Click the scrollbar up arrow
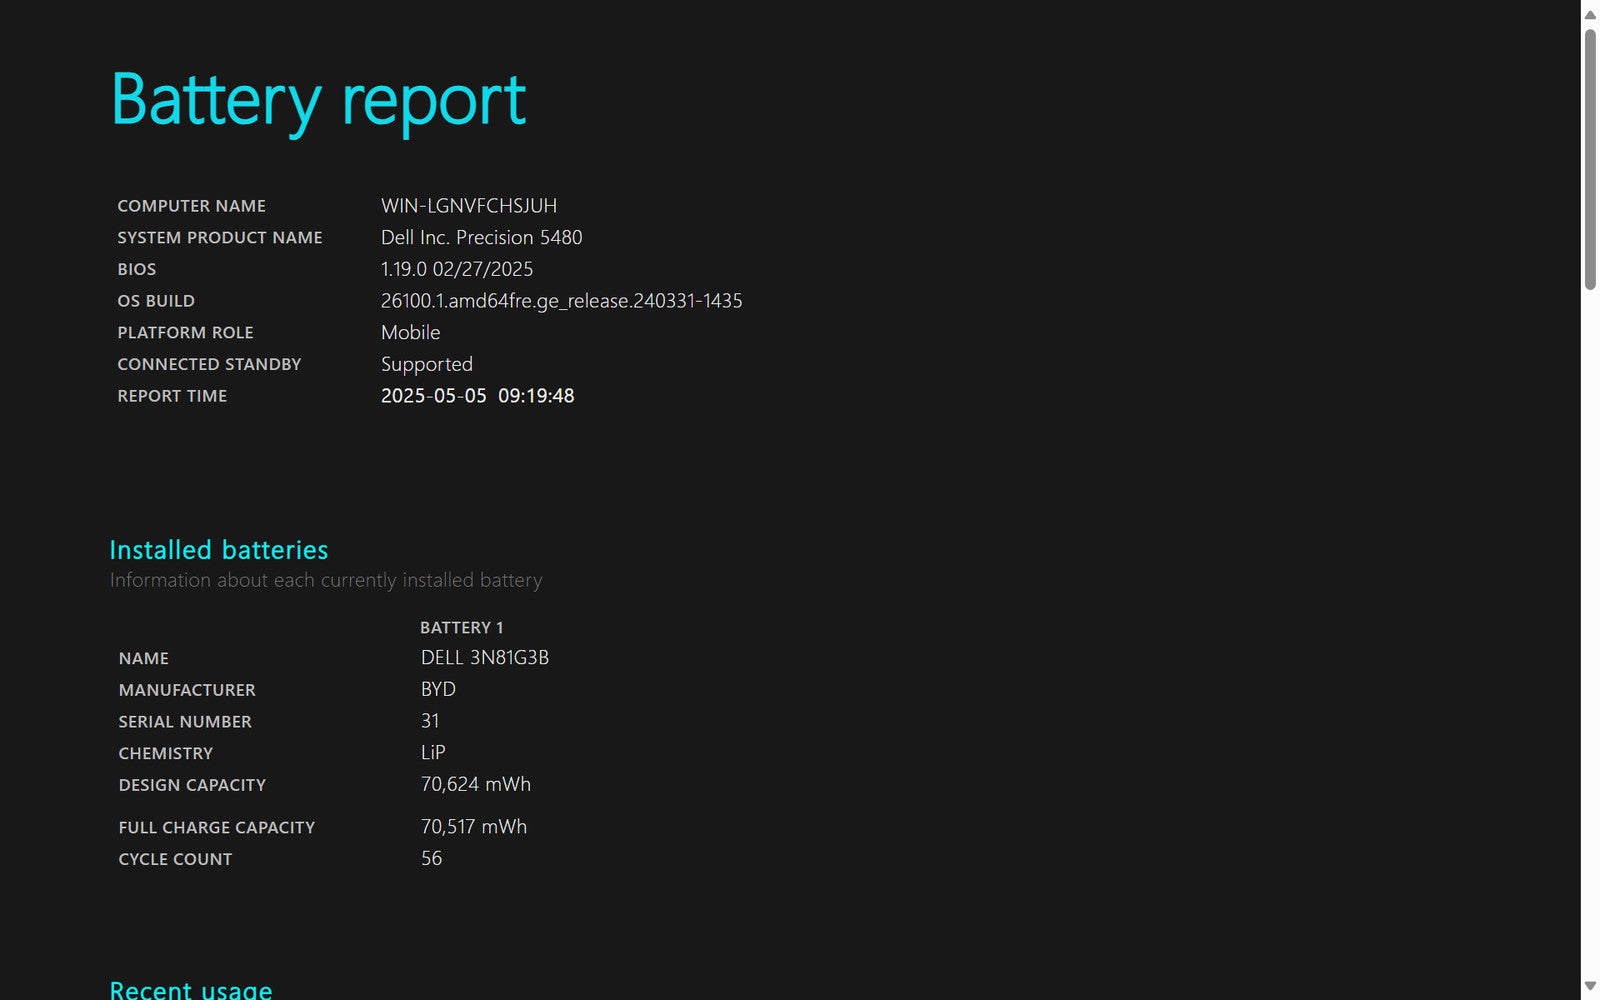This screenshot has width=1600, height=1000. pyautogui.click(x=1590, y=14)
